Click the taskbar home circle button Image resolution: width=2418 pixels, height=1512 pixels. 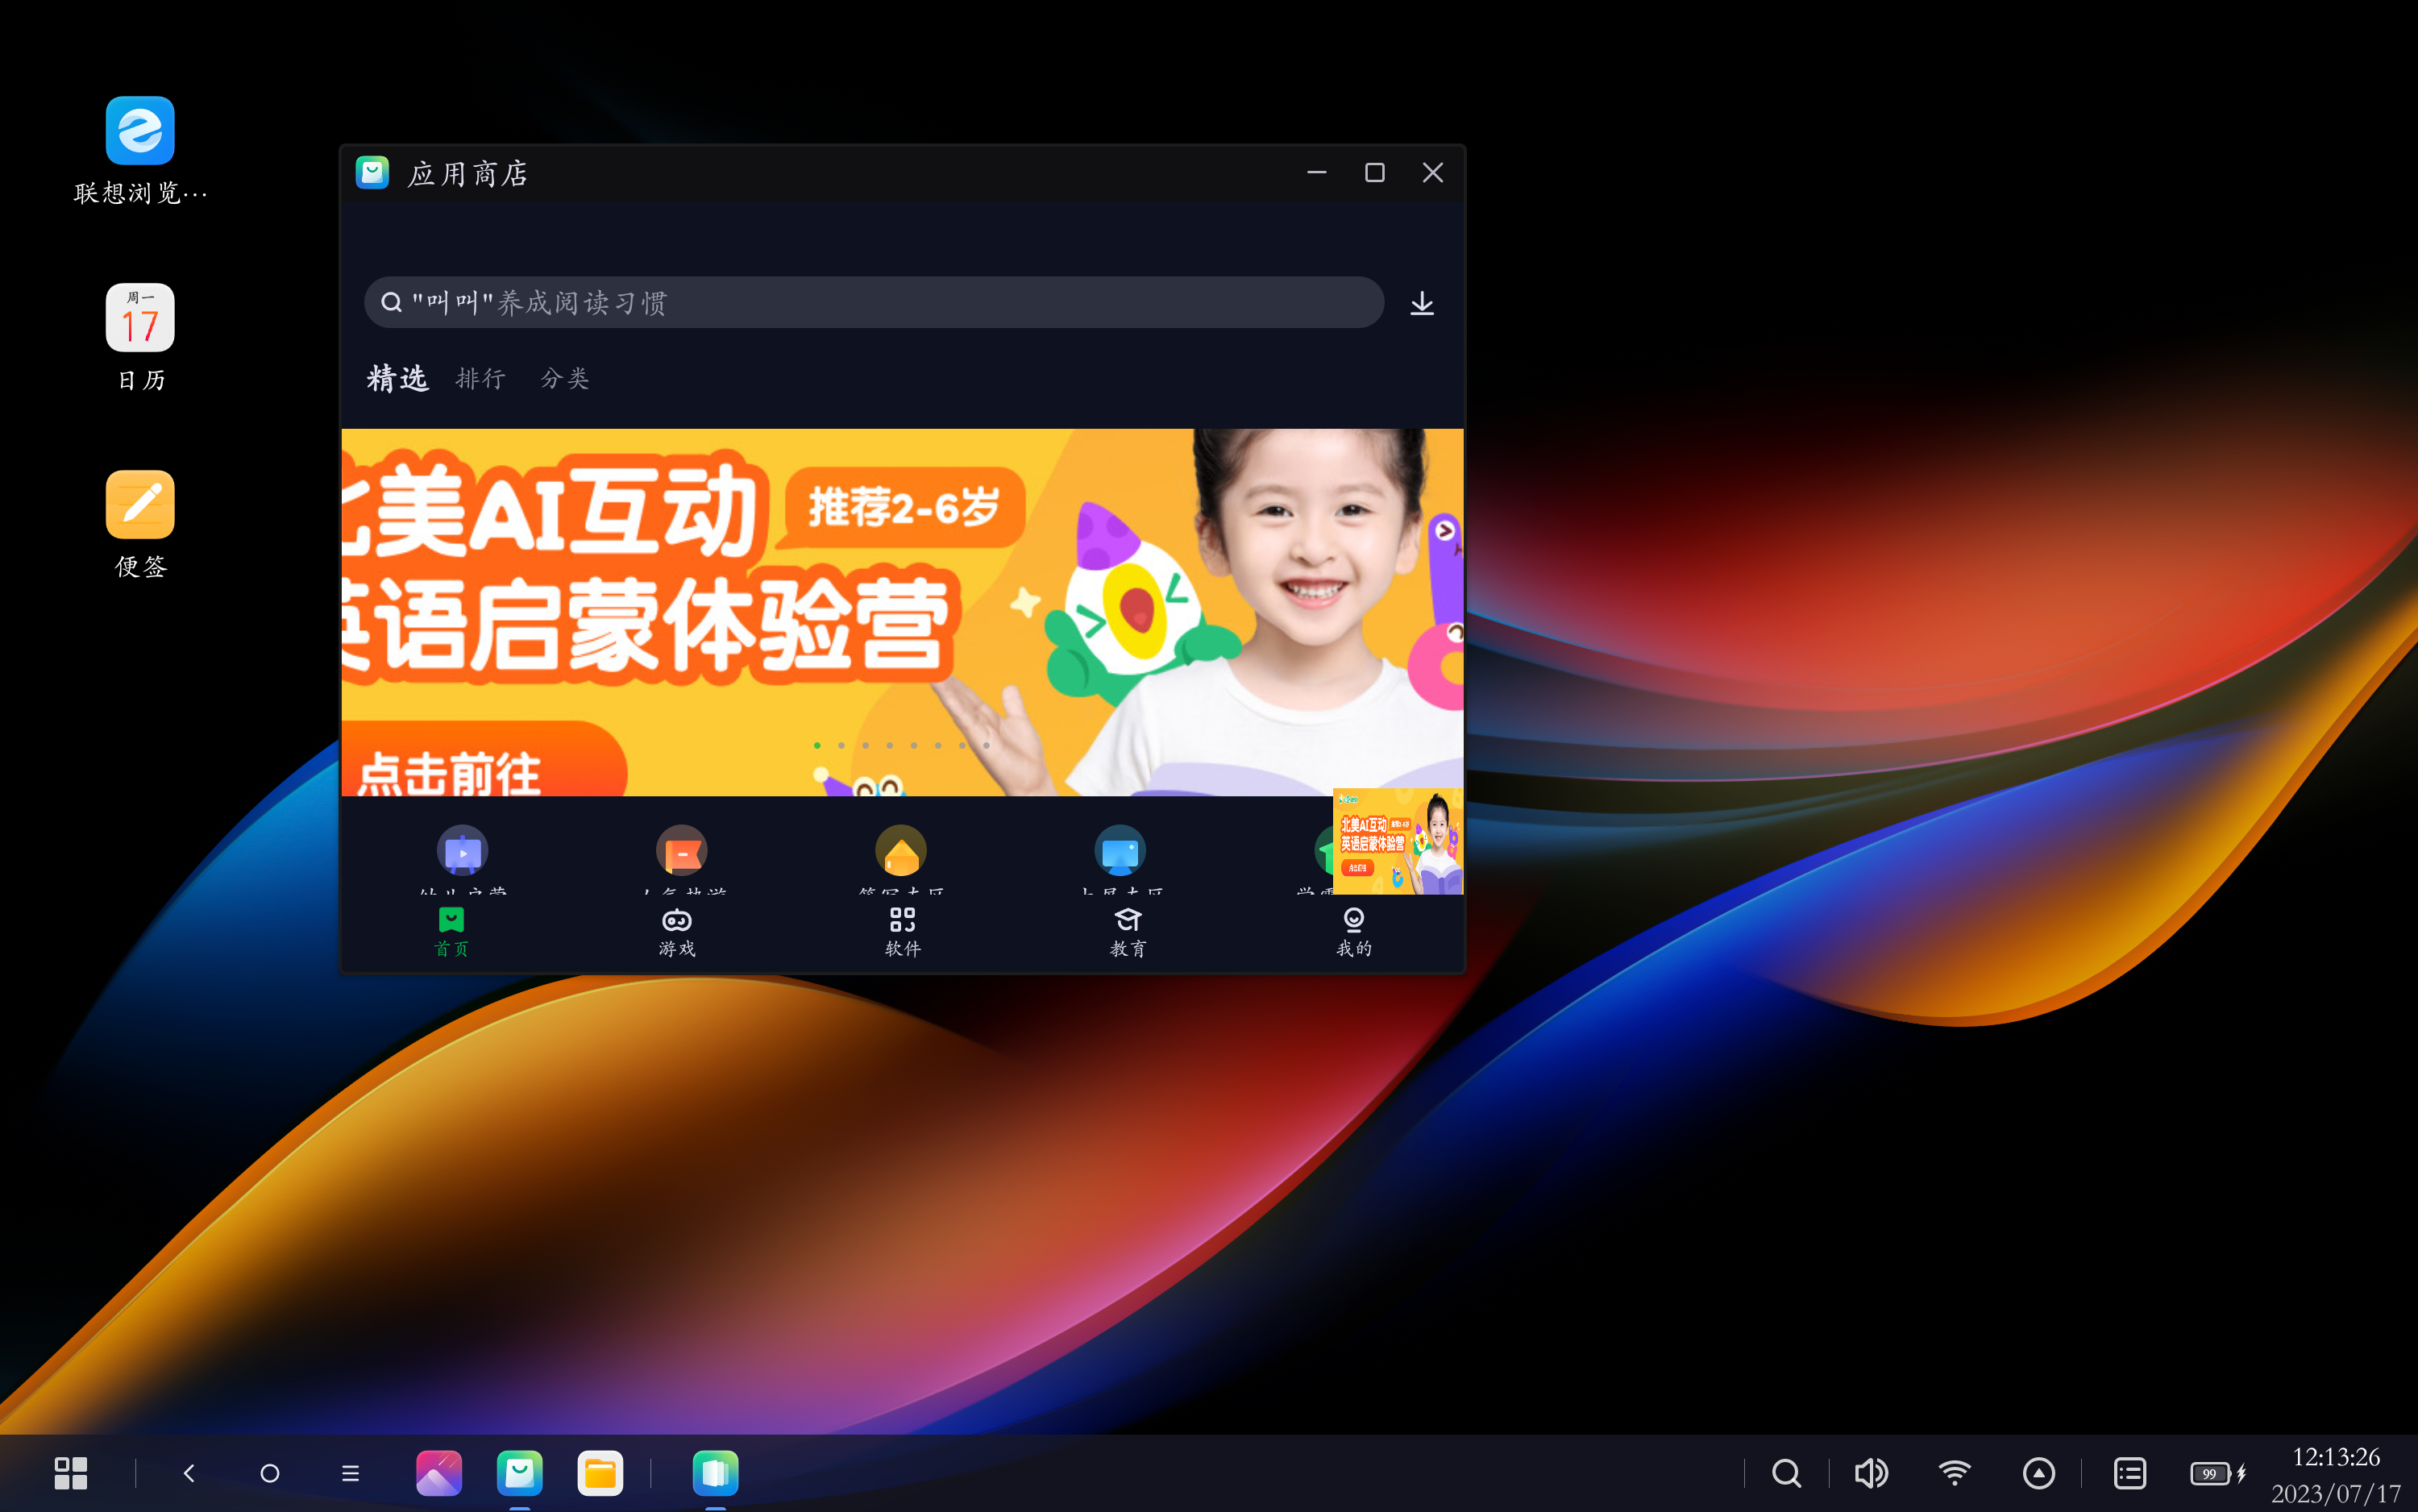[270, 1473]
